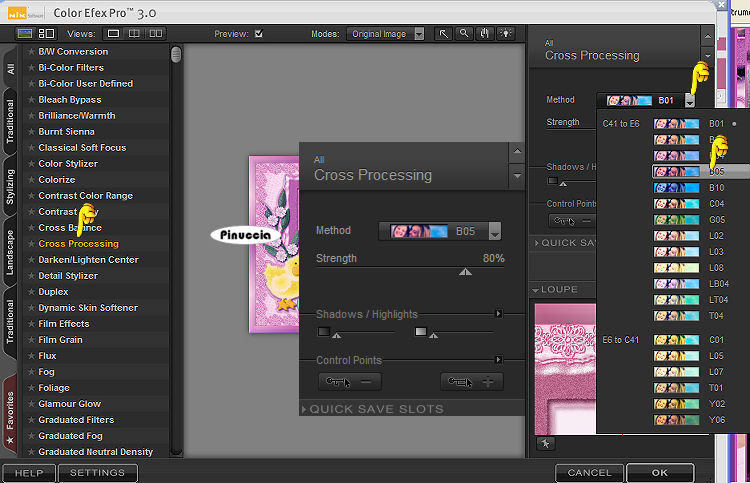750x483 pixels.
Task: Collapse the Loupe section
Action: [x=536, y=290]
